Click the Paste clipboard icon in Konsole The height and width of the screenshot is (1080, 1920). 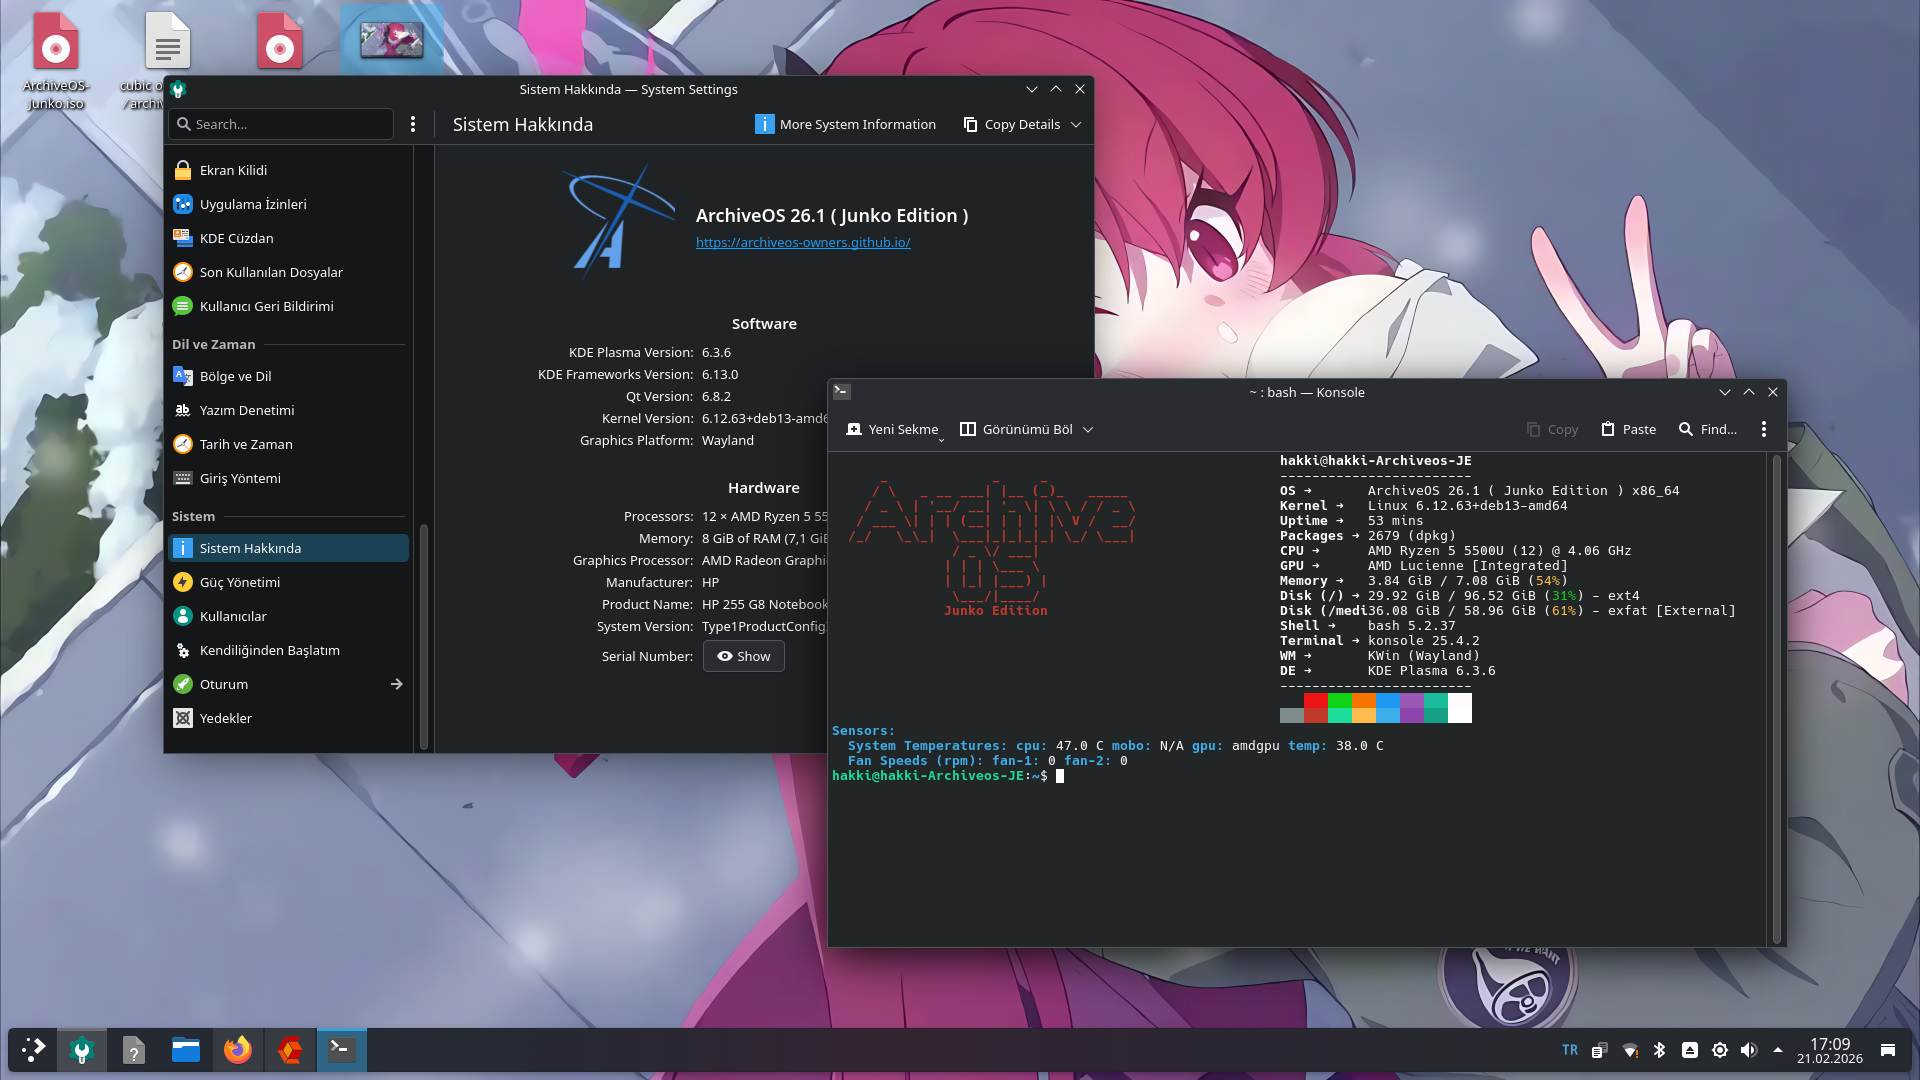(x=1608, y=429)
